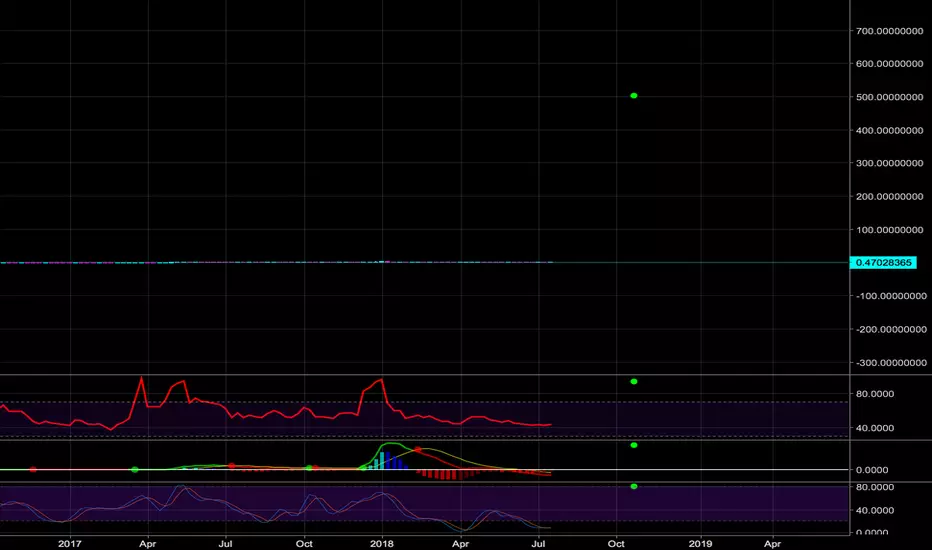Click the 2017 label on the time axis
The height and width of the screenshot is (550, 932).
click(x=70, y=543)
